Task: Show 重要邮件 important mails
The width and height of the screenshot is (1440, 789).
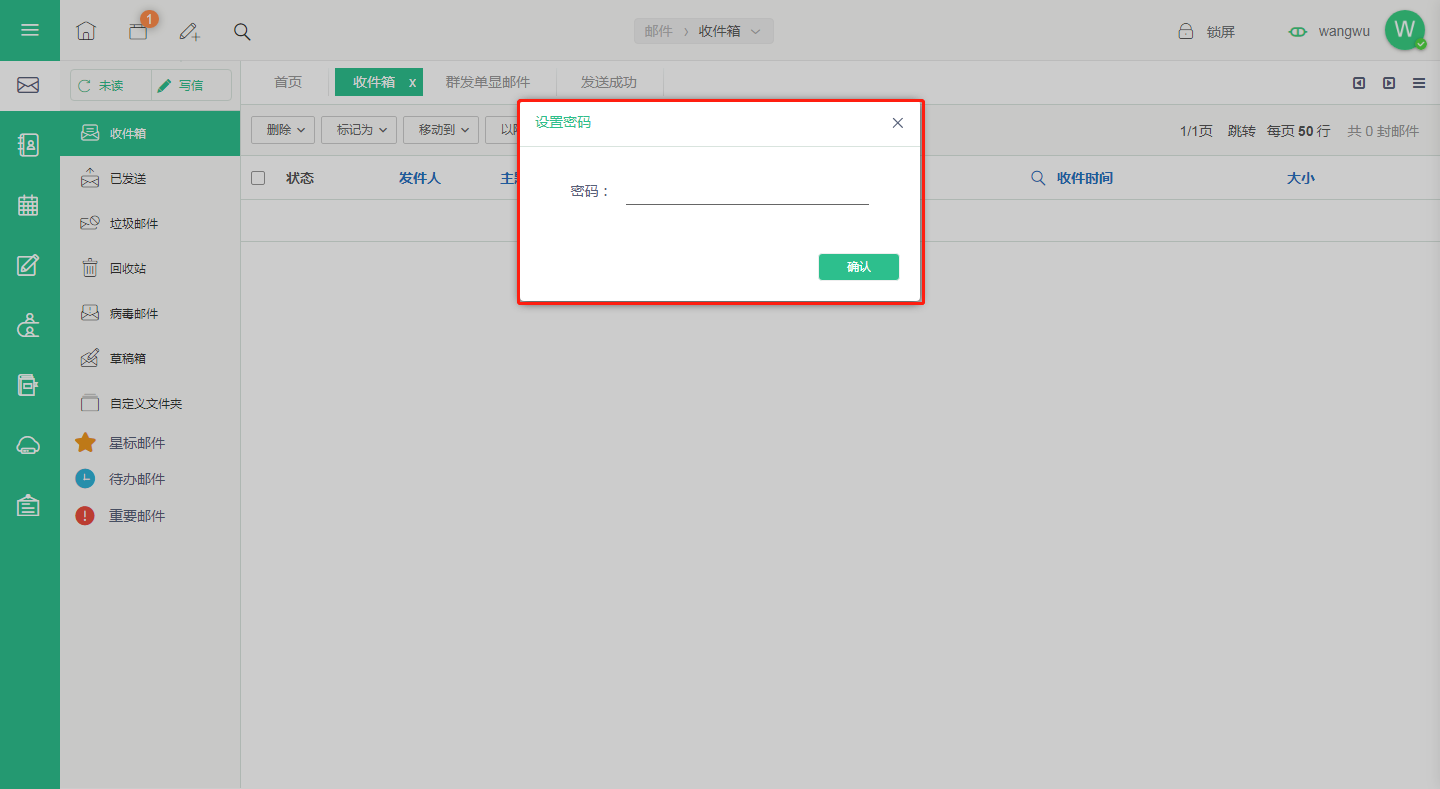Action: coord(137,516)
